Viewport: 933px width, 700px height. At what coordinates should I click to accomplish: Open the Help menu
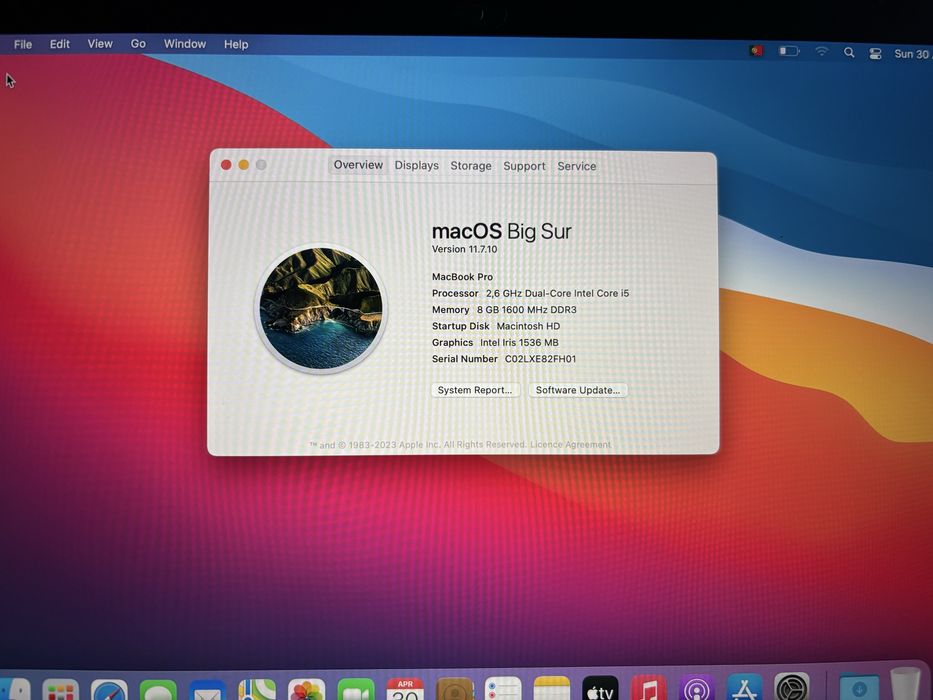[x=236, y=45]
